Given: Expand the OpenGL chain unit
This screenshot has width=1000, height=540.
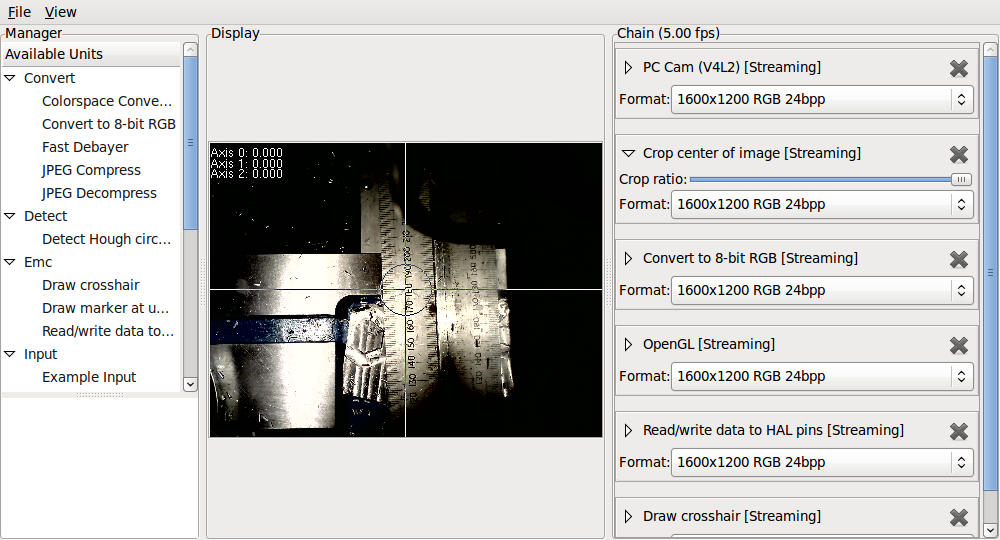Looking at the screenshot, I should coord(628,345).
